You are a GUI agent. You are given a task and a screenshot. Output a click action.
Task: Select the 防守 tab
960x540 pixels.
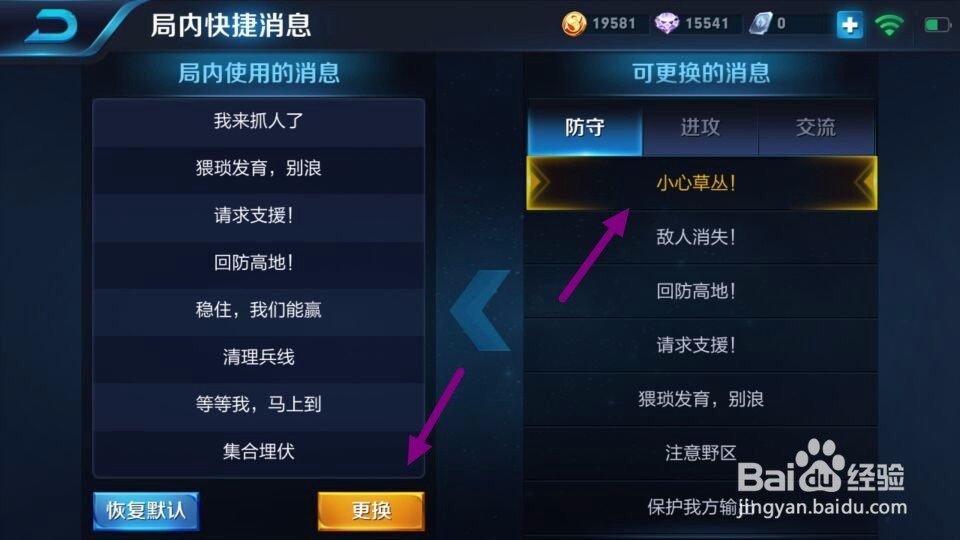tap(585, 127)
